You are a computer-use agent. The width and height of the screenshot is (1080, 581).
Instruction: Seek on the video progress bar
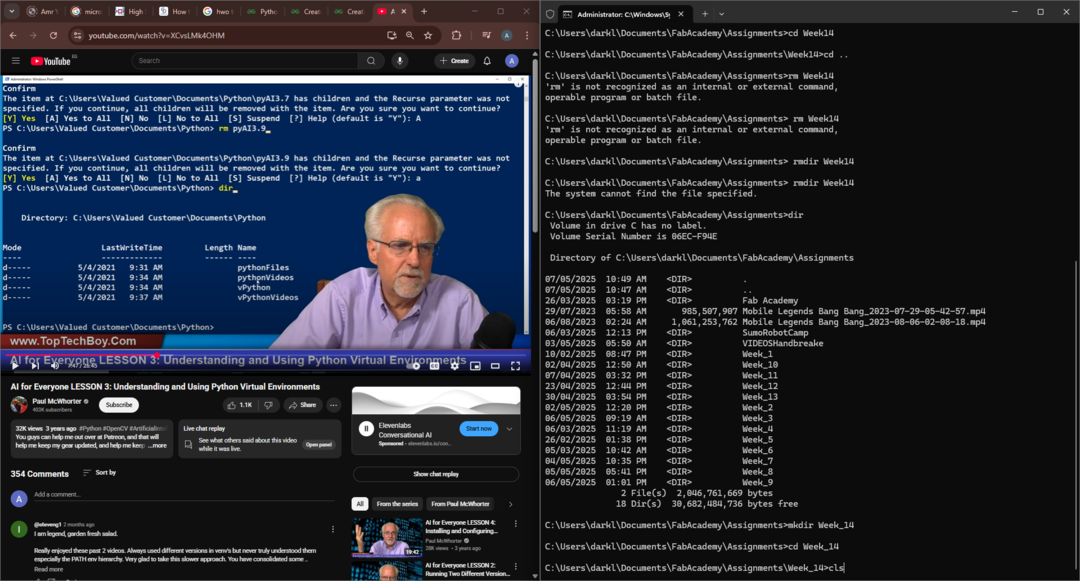(267, 355)
